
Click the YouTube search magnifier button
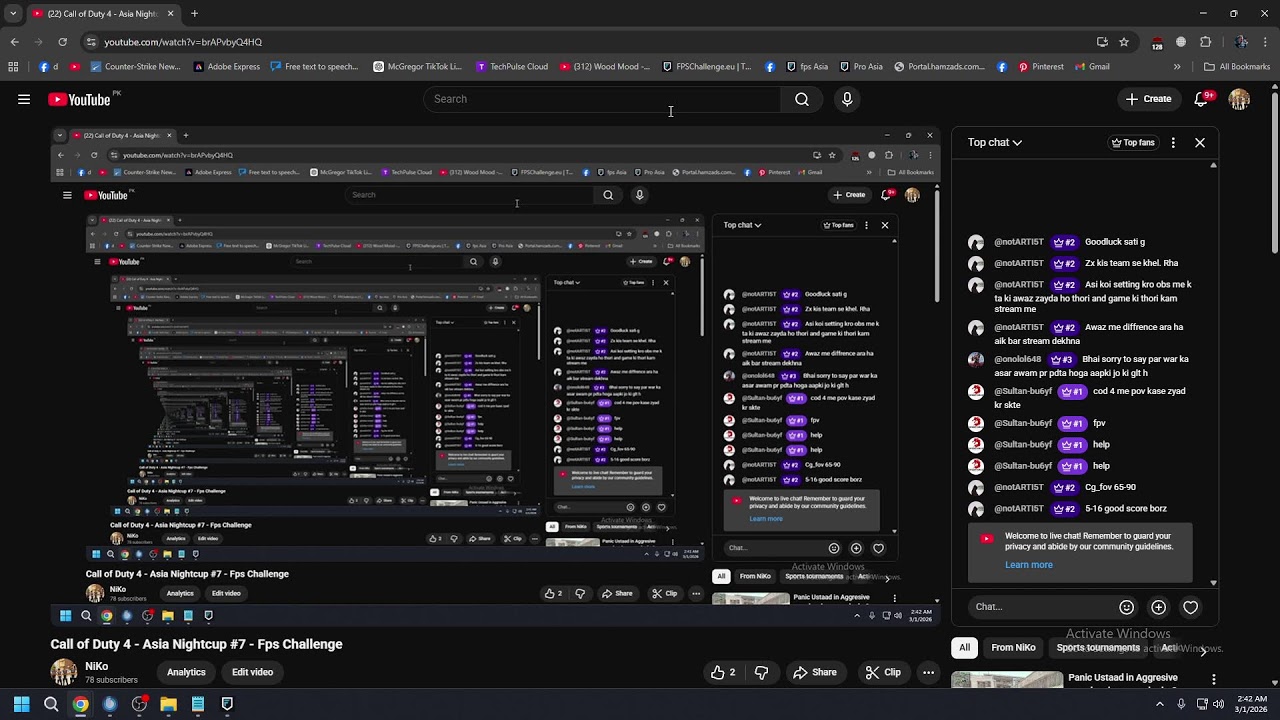[802, 99]
